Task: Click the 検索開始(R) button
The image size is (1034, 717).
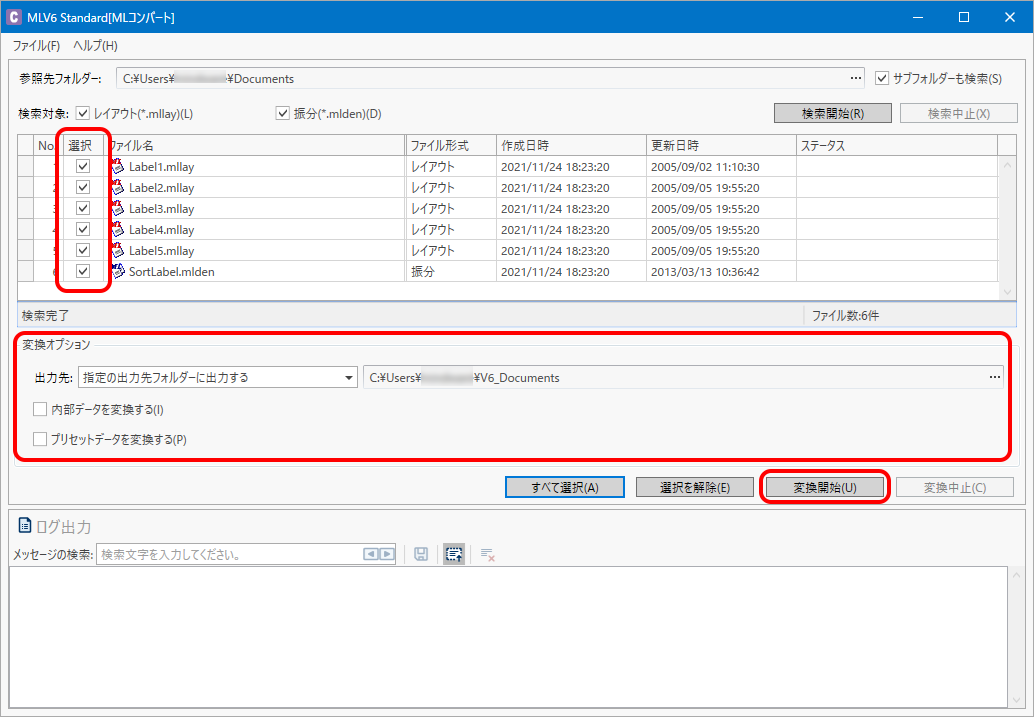Action: pos(832,113)
